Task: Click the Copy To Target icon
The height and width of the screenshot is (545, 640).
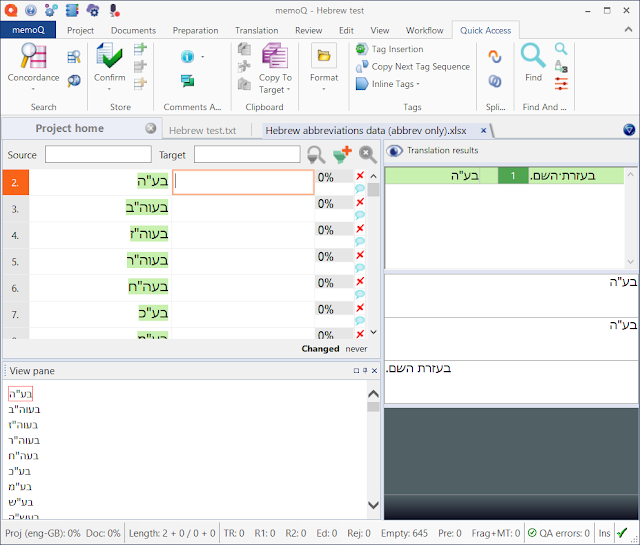Action: pyautogui.click(x=275, y=56)
